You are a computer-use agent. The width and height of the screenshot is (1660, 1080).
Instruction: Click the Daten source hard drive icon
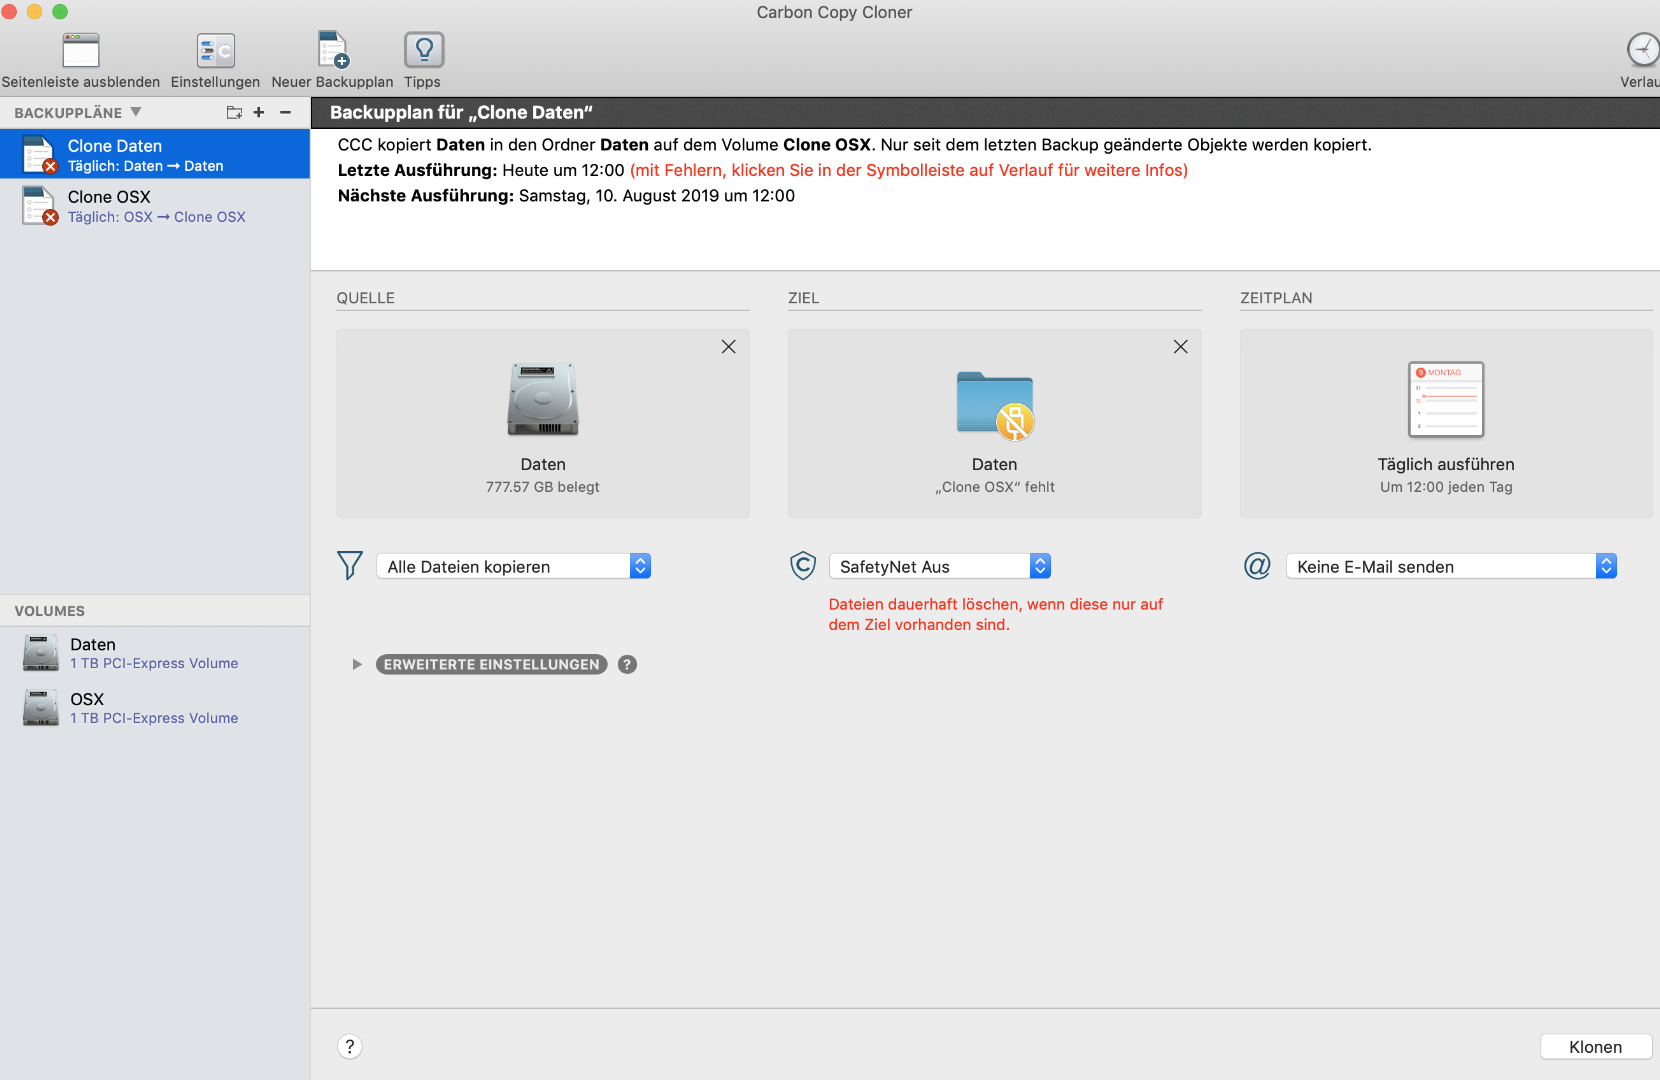pos(543,399)
